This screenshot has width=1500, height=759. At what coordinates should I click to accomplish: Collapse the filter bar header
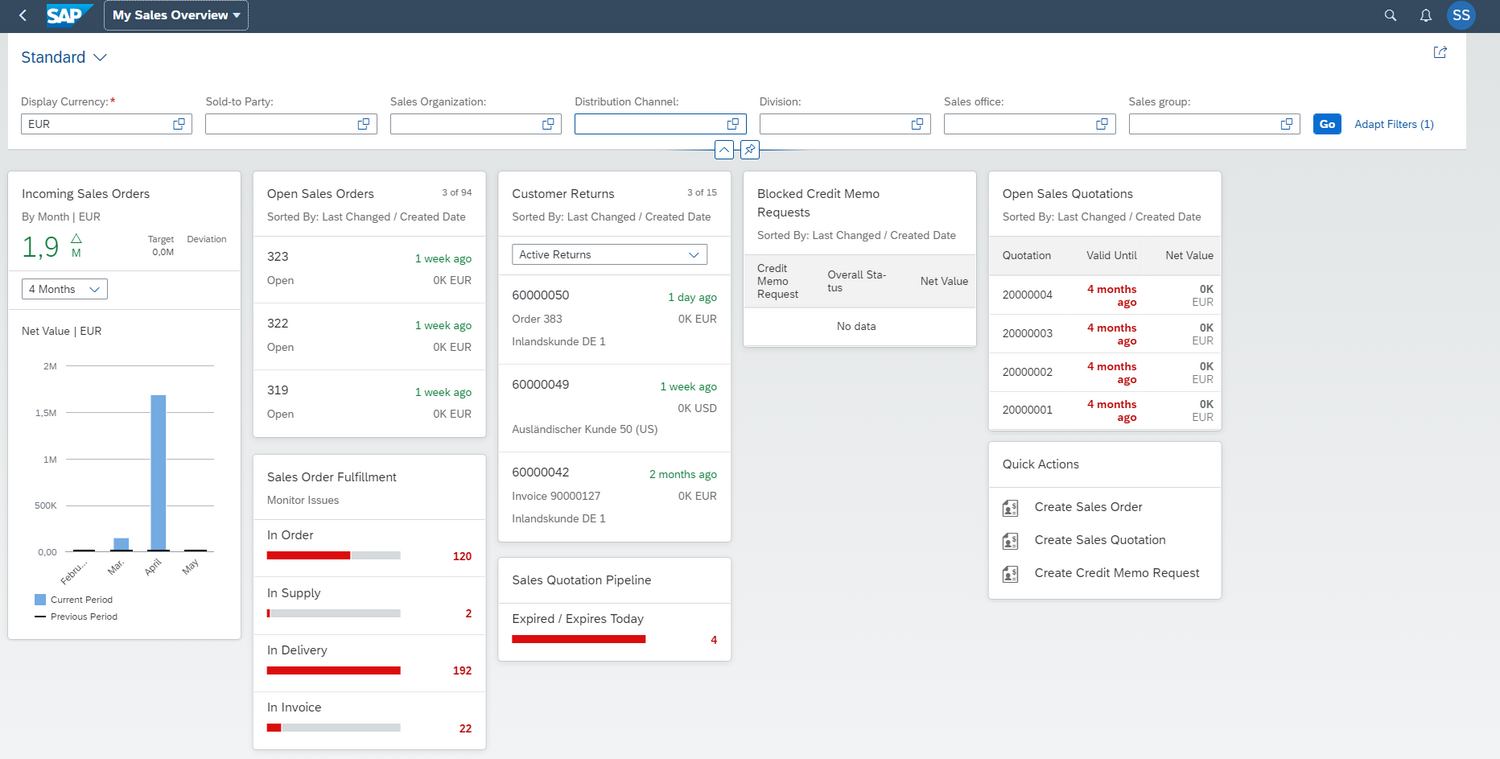[725, 150]
